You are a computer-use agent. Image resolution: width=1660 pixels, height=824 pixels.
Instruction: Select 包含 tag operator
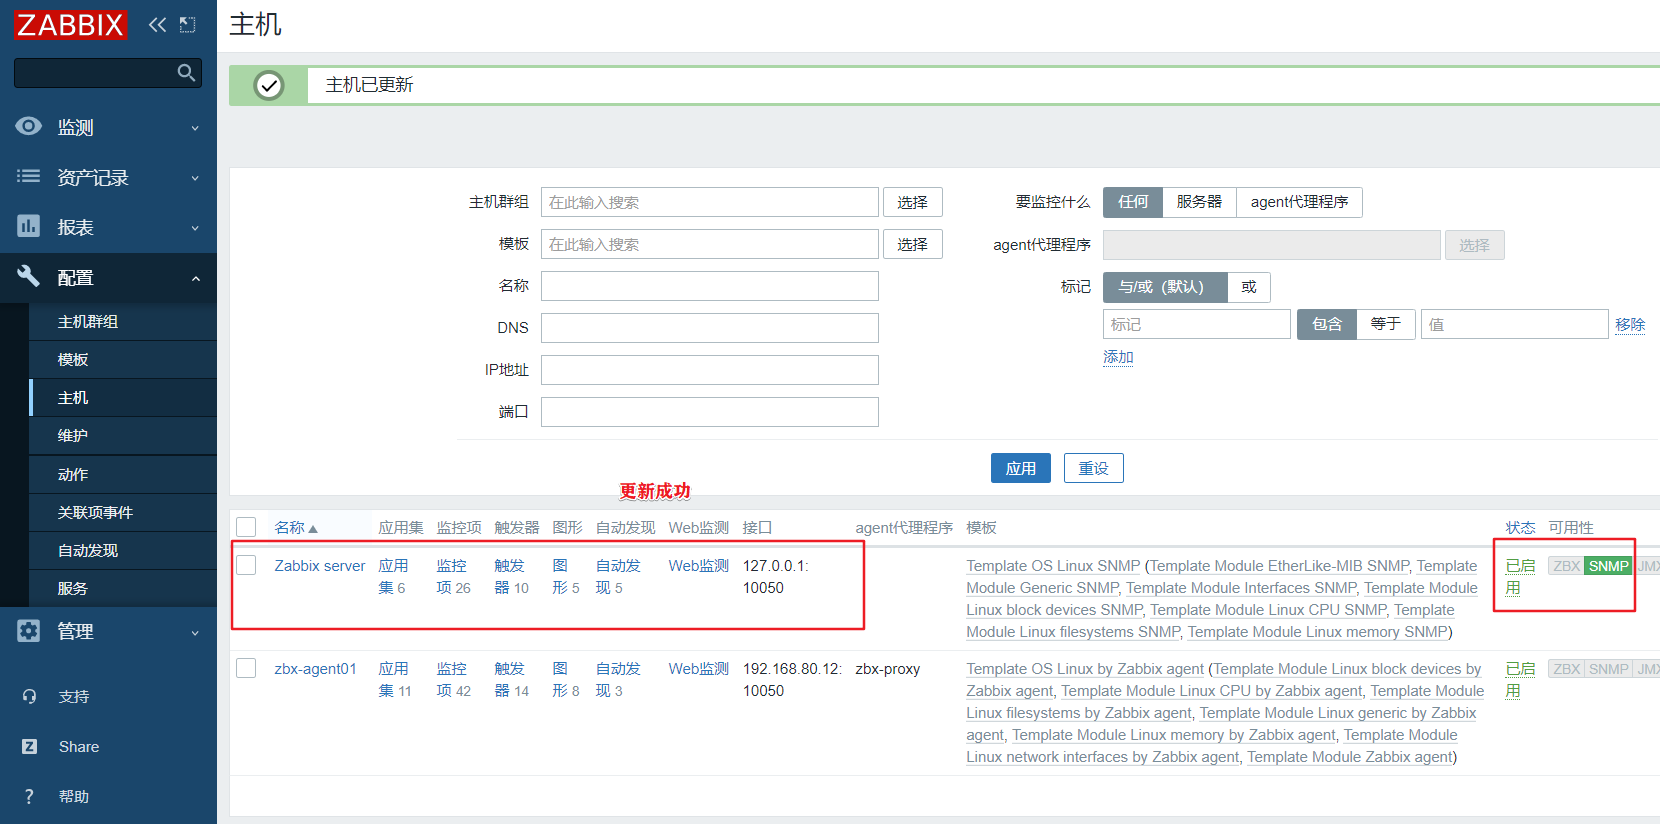pyautogui.click(x=1327, y=324)
